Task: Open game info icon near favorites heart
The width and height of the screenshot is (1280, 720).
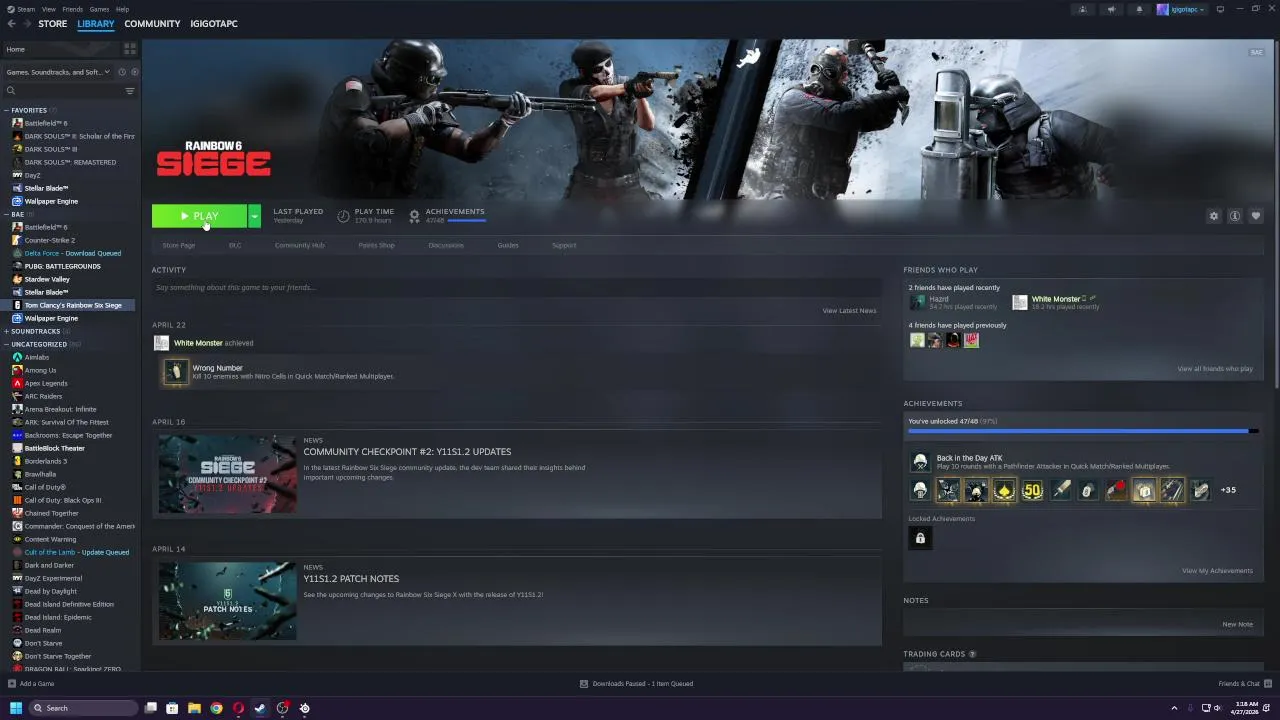Action: [x=1235, y=216]
